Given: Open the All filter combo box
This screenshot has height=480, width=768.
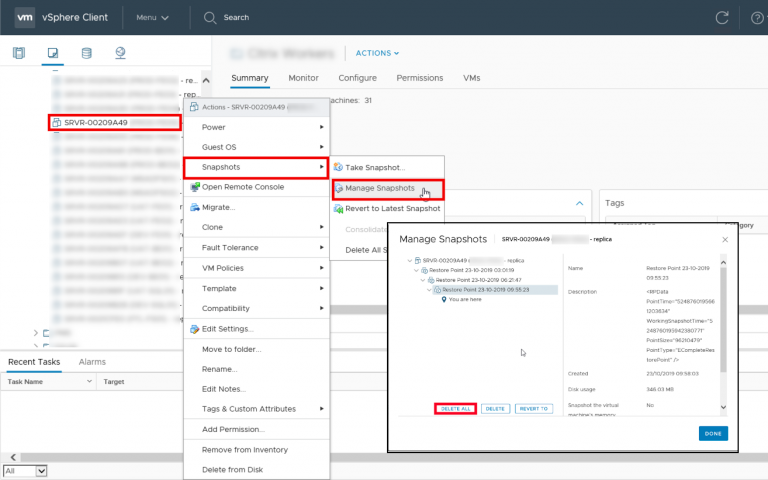Looking at the screenshot, I should point(25,471).
